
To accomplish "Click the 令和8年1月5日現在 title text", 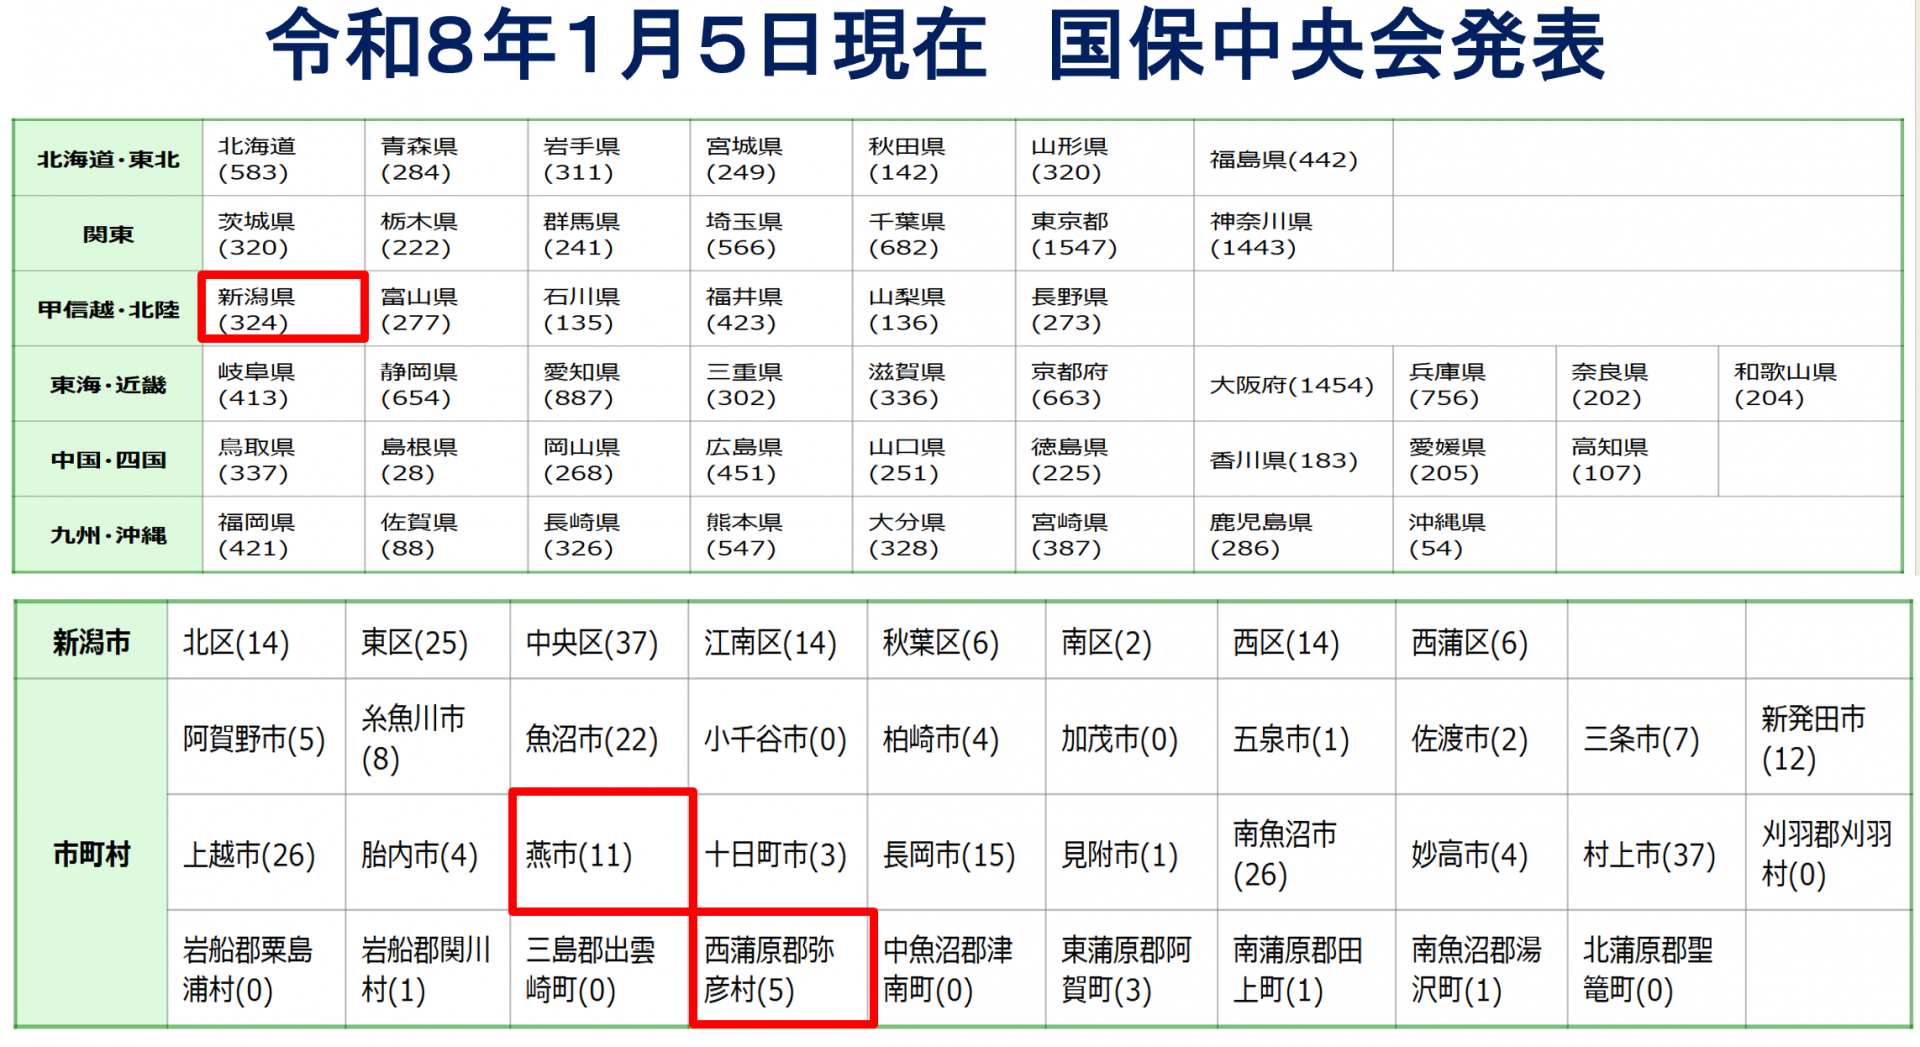I will [x=626, y=46].
